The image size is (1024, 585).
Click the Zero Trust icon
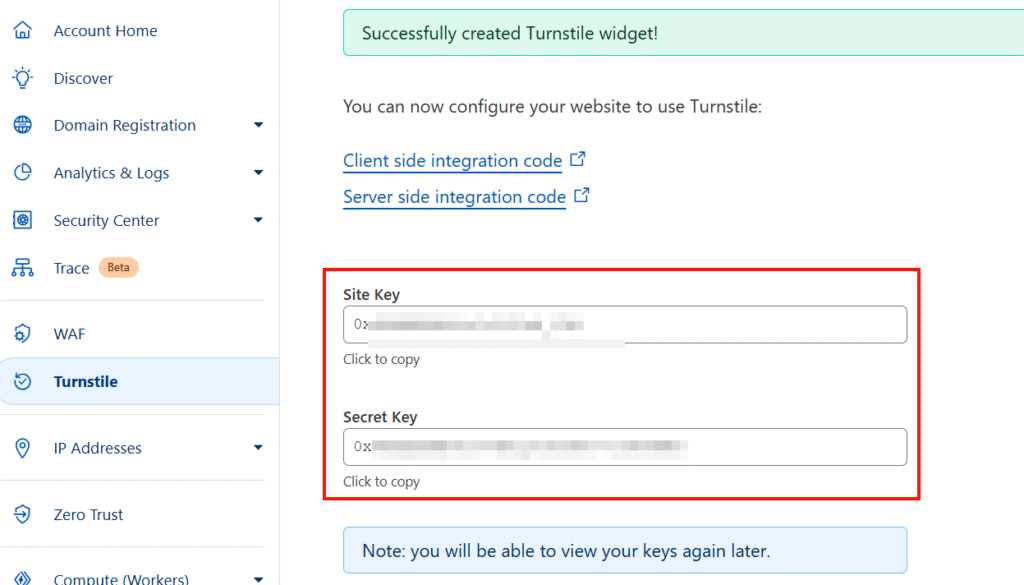(x=22, y=514)
